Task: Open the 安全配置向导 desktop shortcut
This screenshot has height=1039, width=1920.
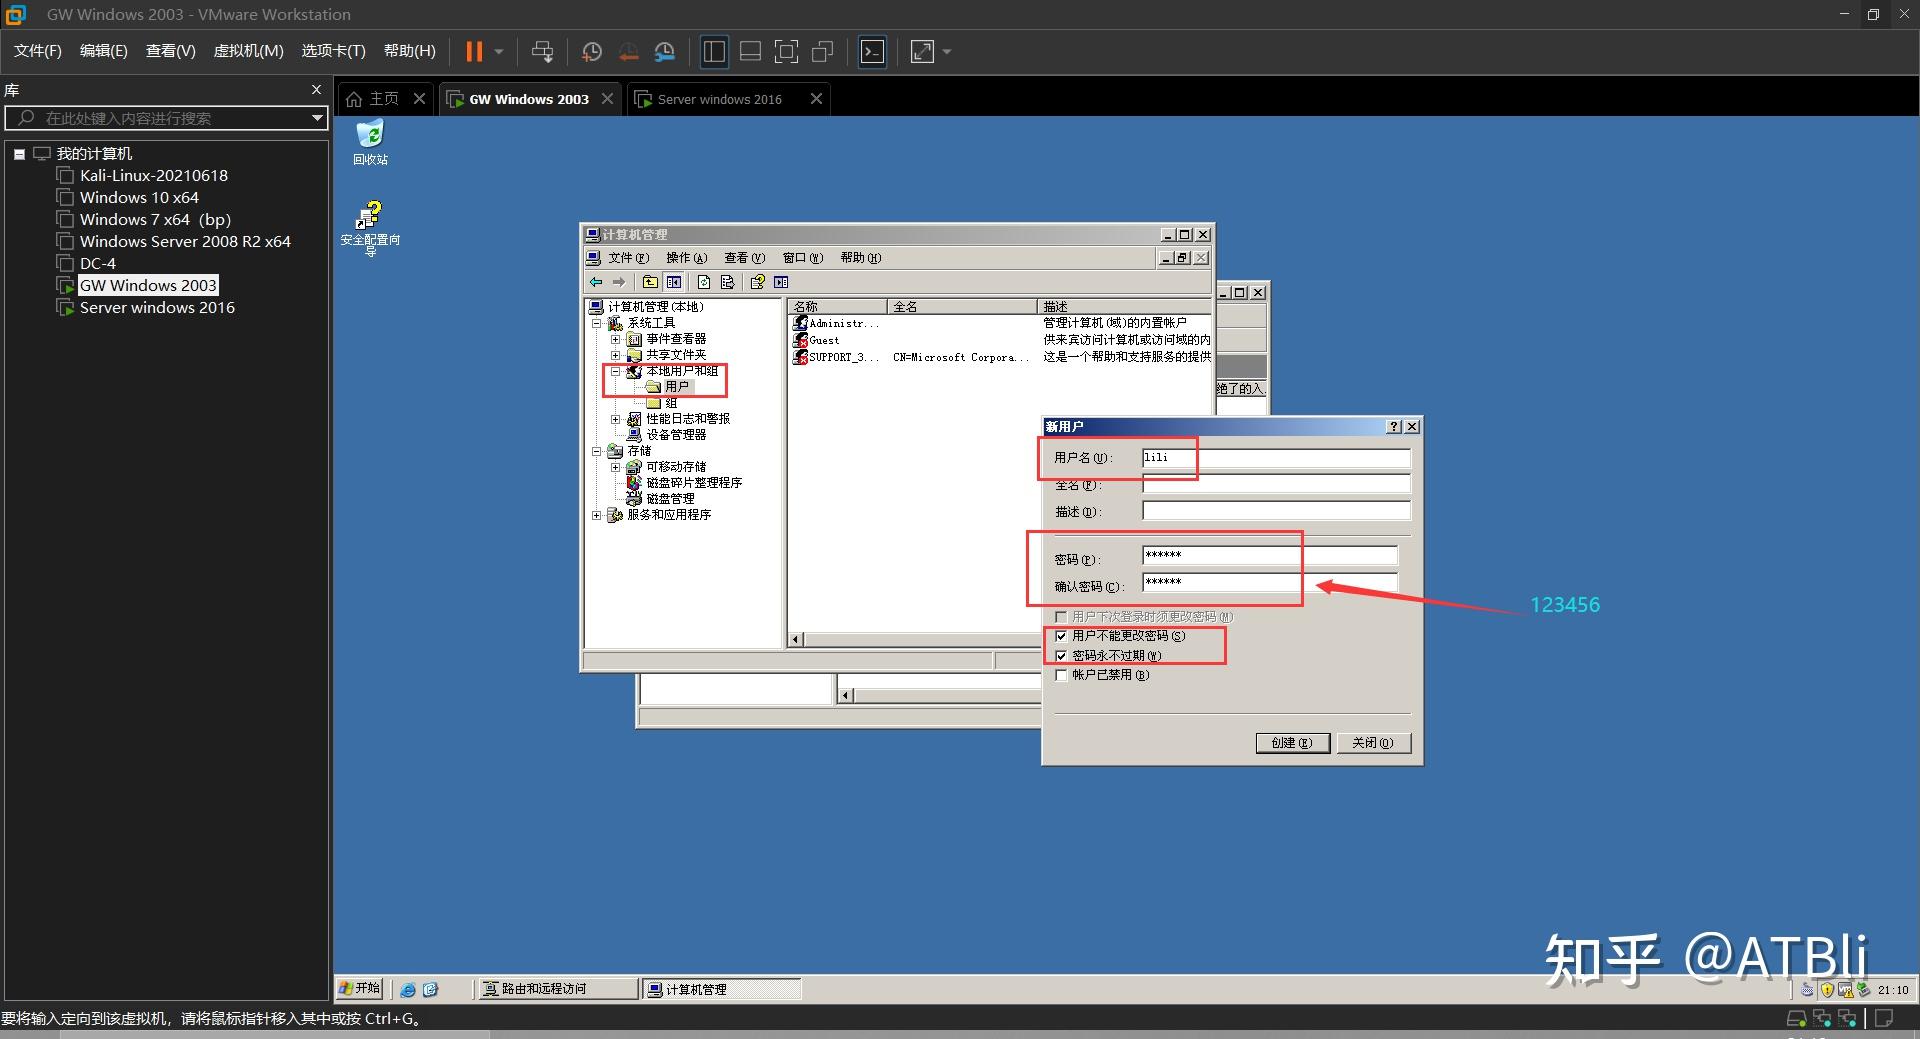Action: [x=370, y=229]
